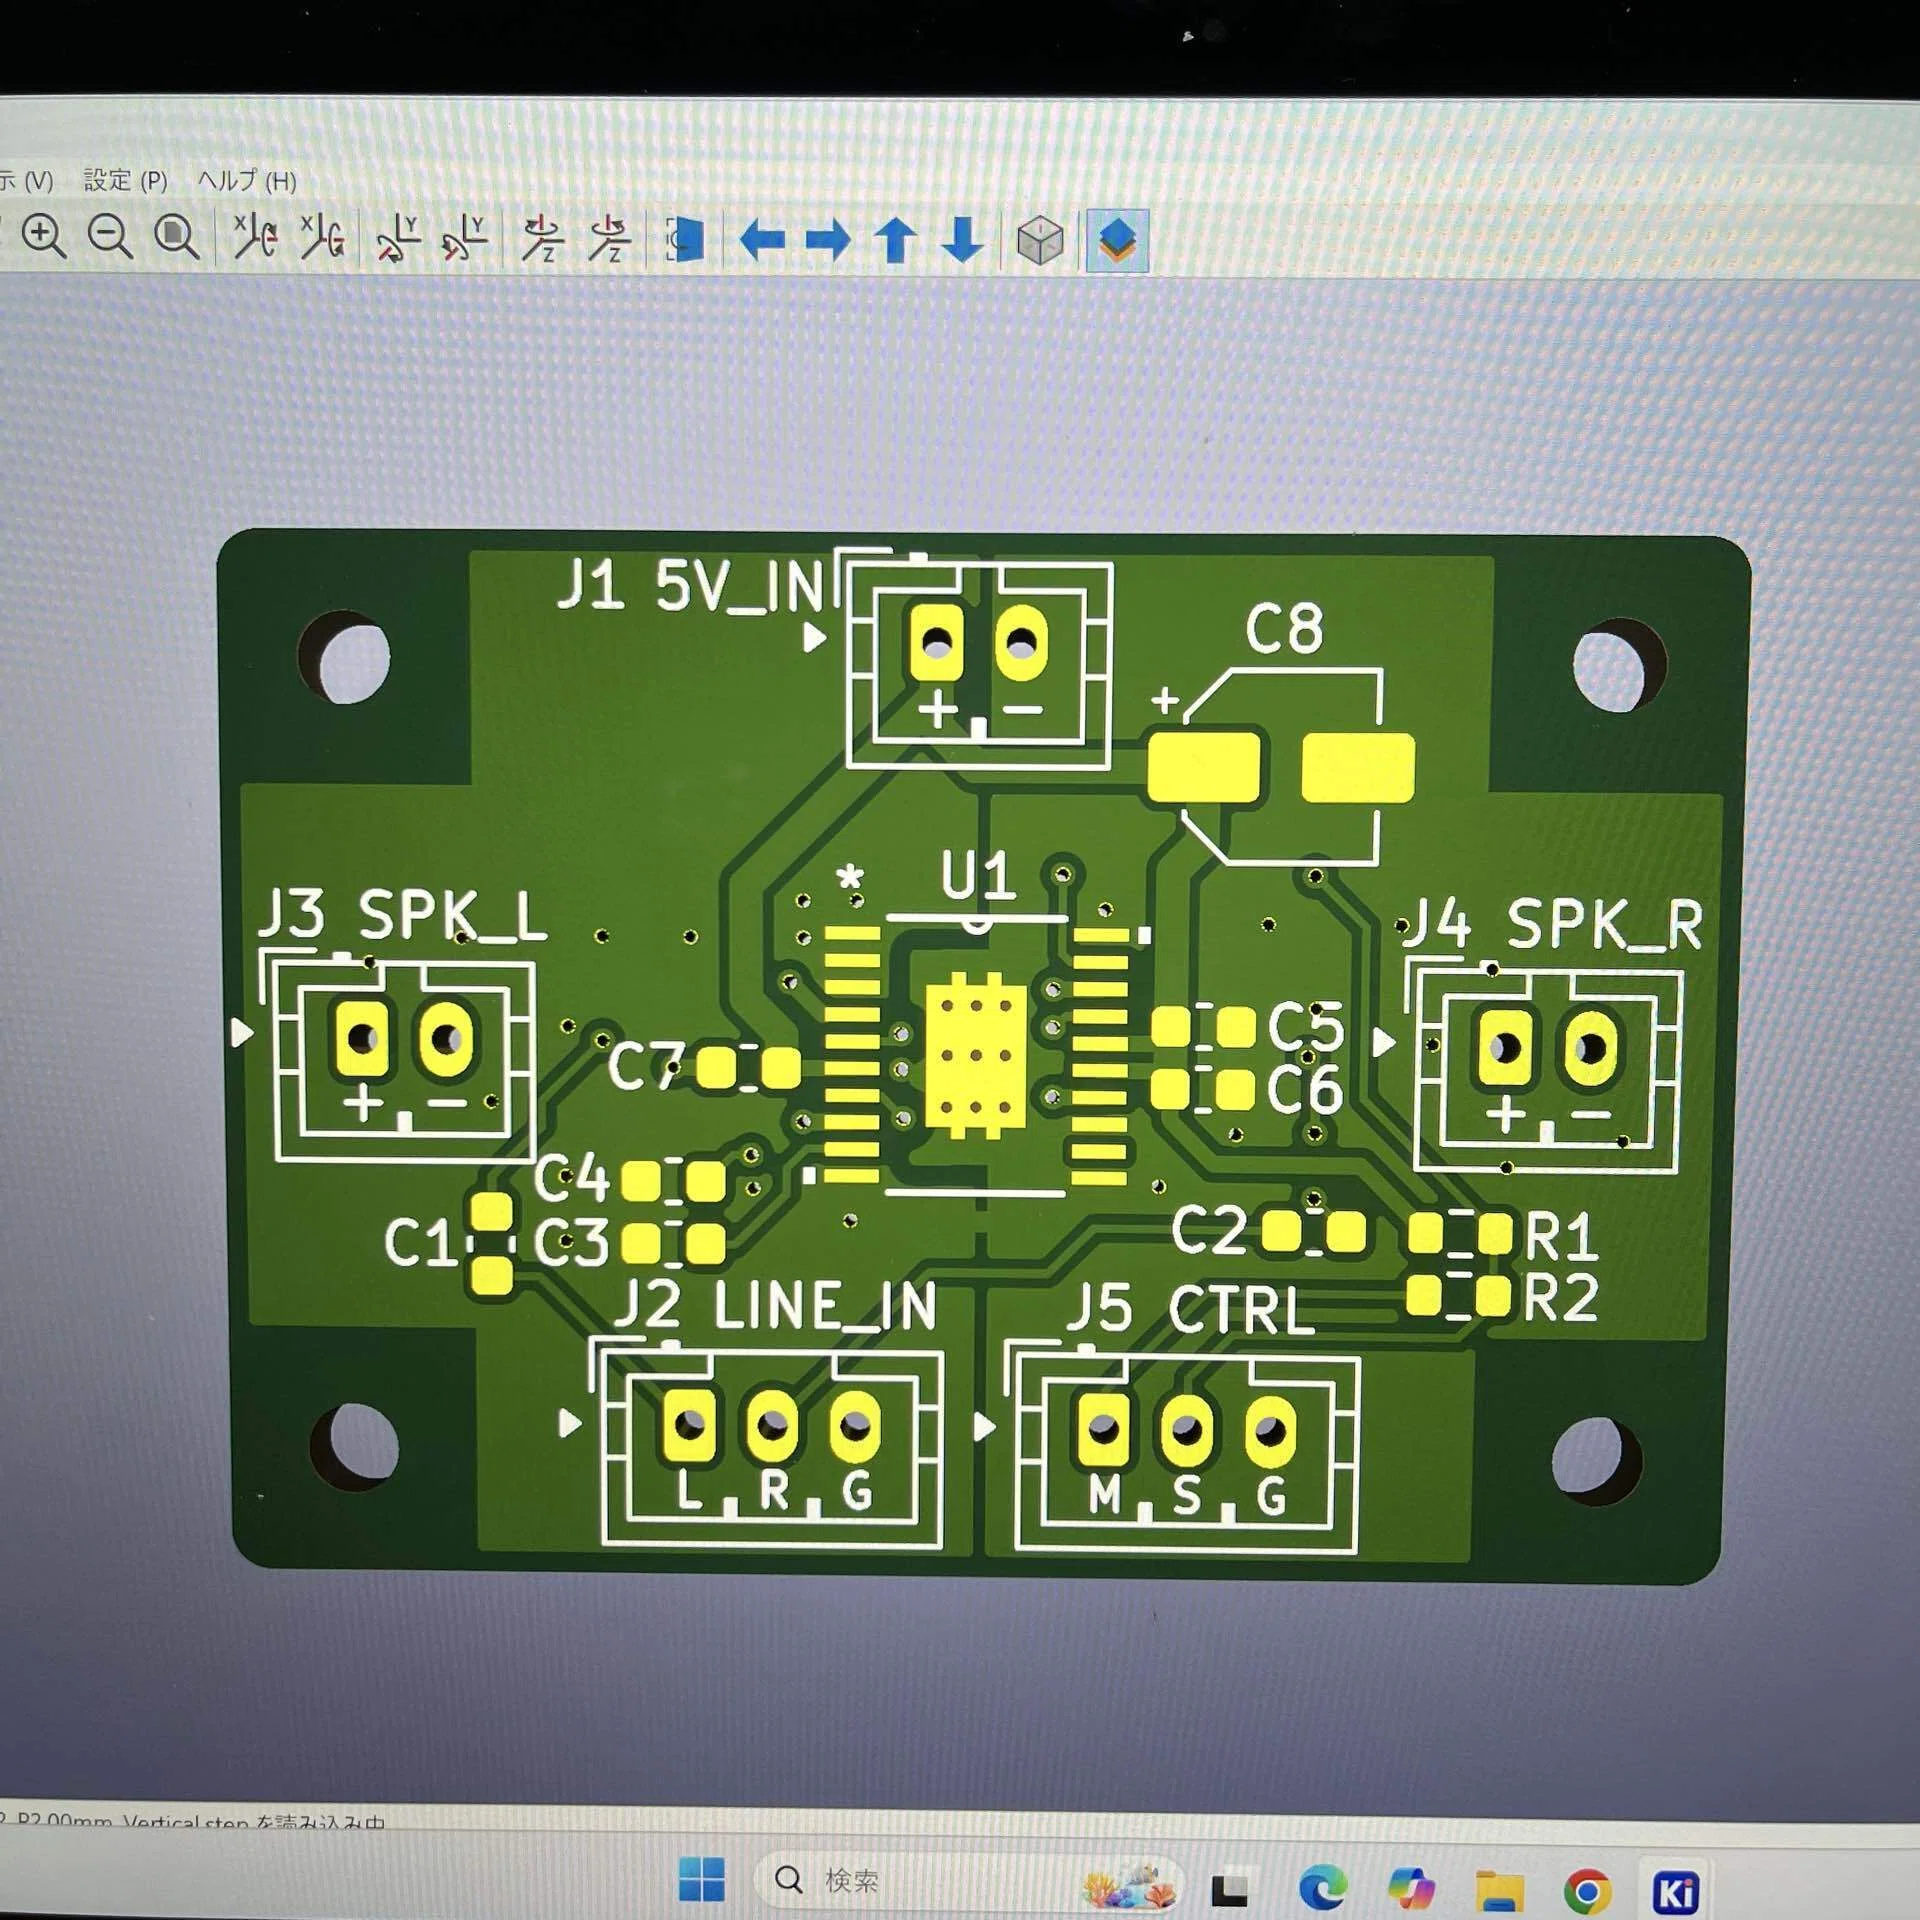Rotate board clockwise around Y axis
1920x1920 pixels.
[x=398, y=239]
